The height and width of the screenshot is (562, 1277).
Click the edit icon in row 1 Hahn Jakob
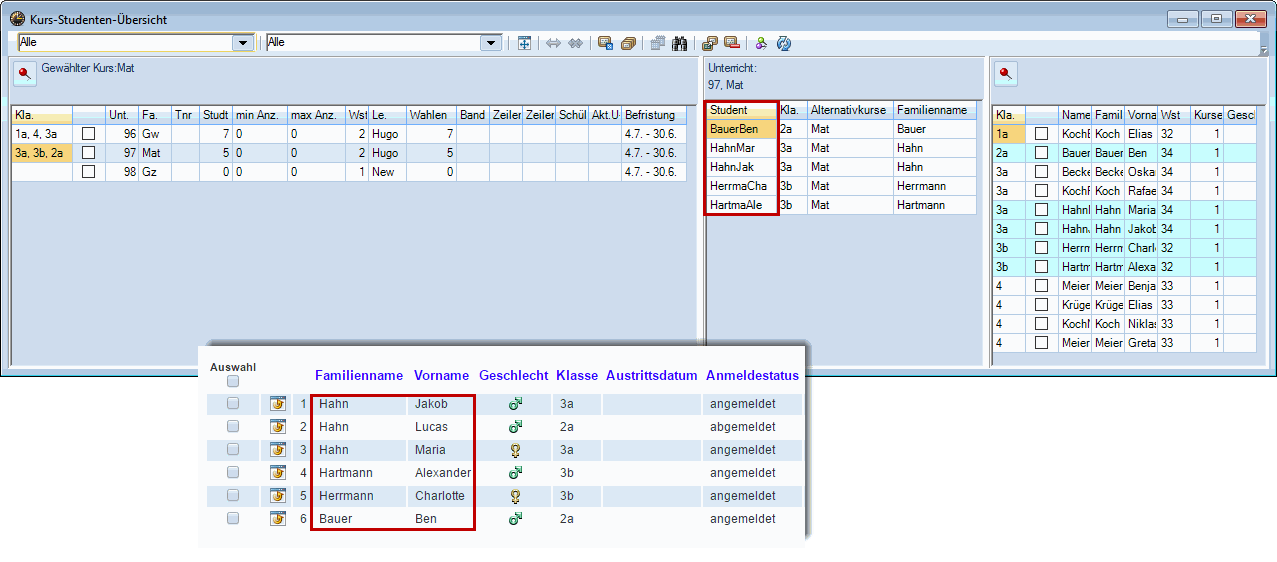point(278,404)
